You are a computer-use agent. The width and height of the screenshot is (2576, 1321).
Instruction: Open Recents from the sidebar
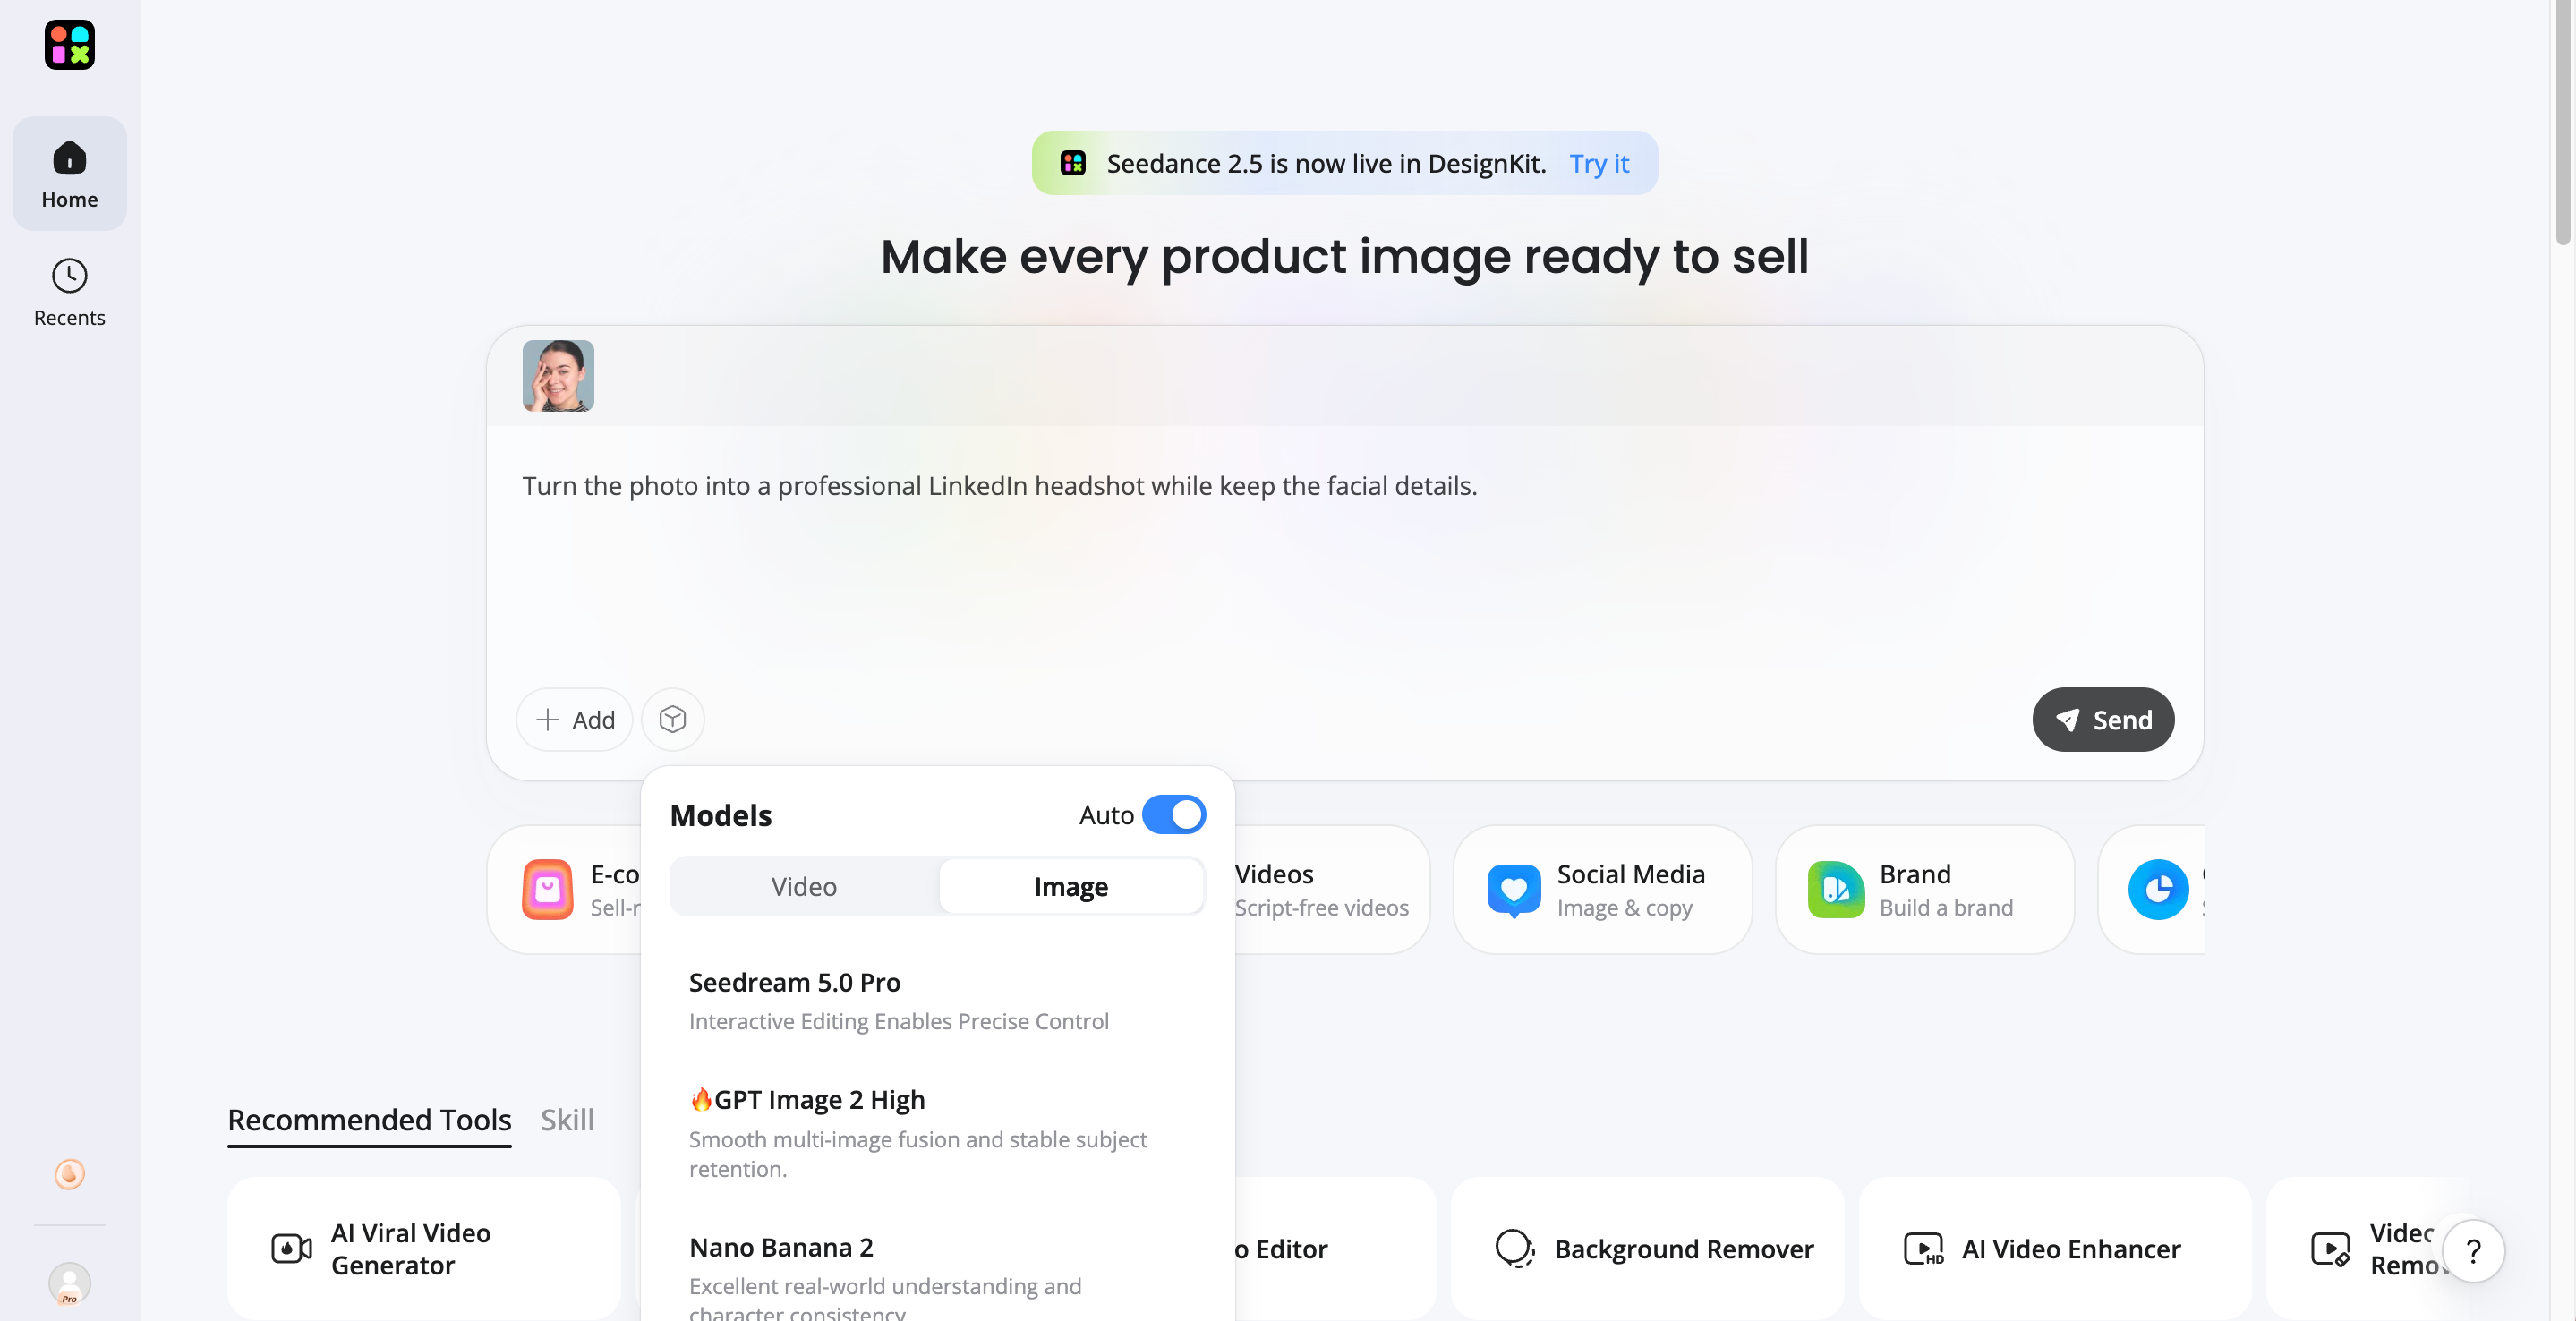click(x=69, y=292)
